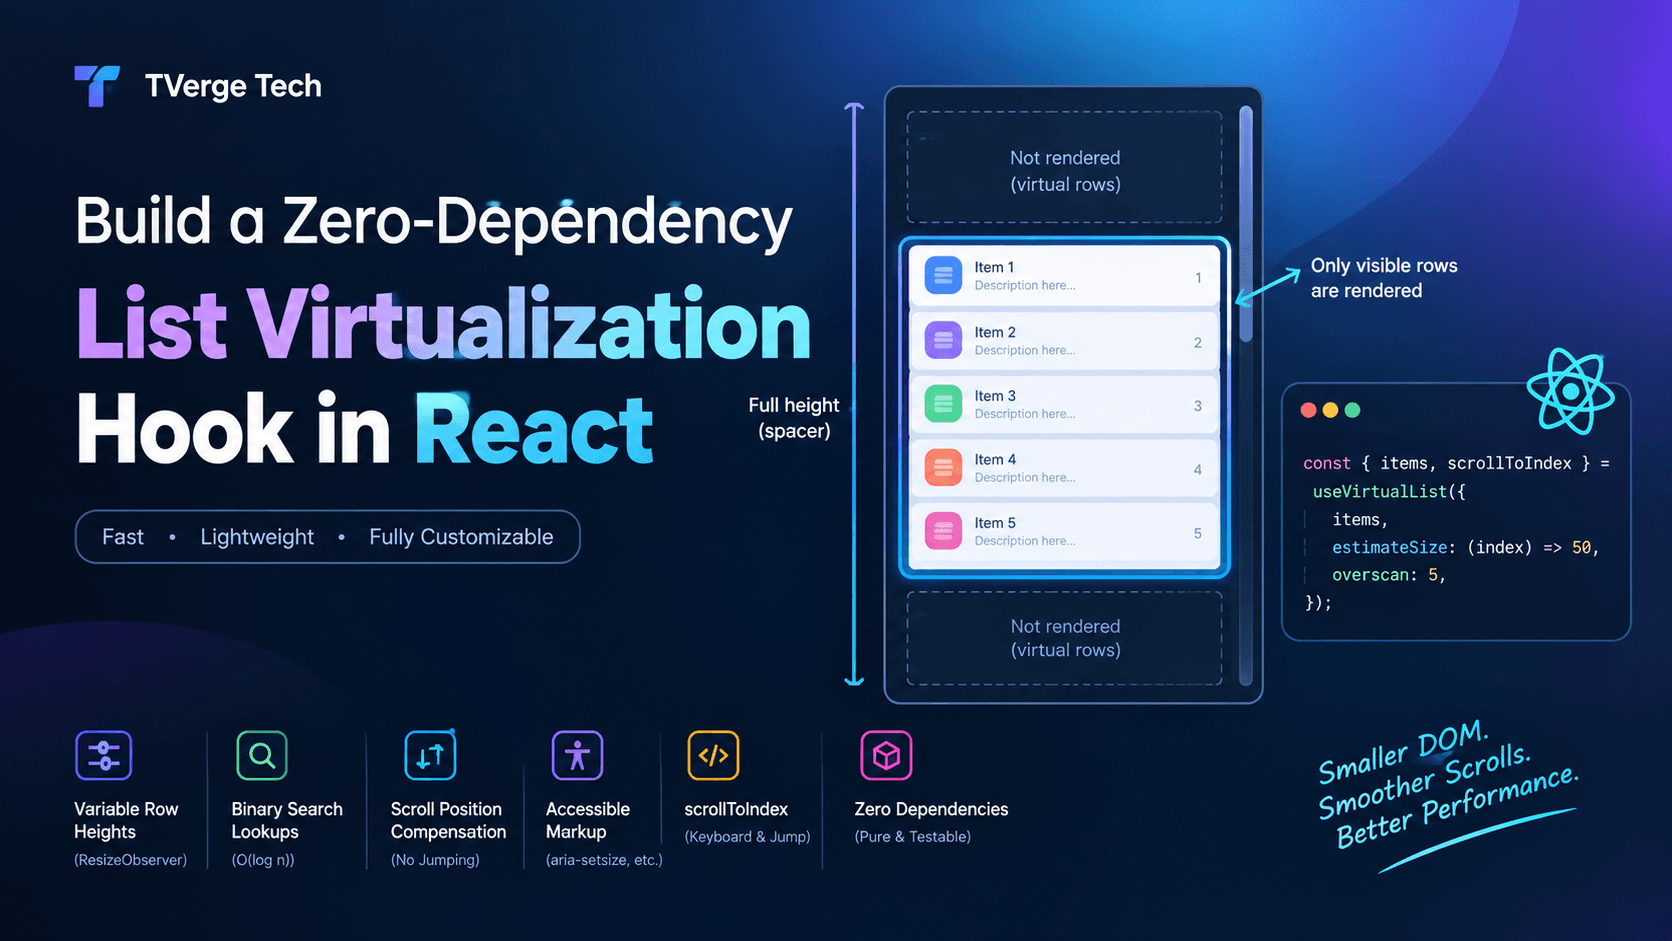Click the green icon on Item 3
Image resolution: width=1672 pixels, height=941 pixels.
point(943,404)
